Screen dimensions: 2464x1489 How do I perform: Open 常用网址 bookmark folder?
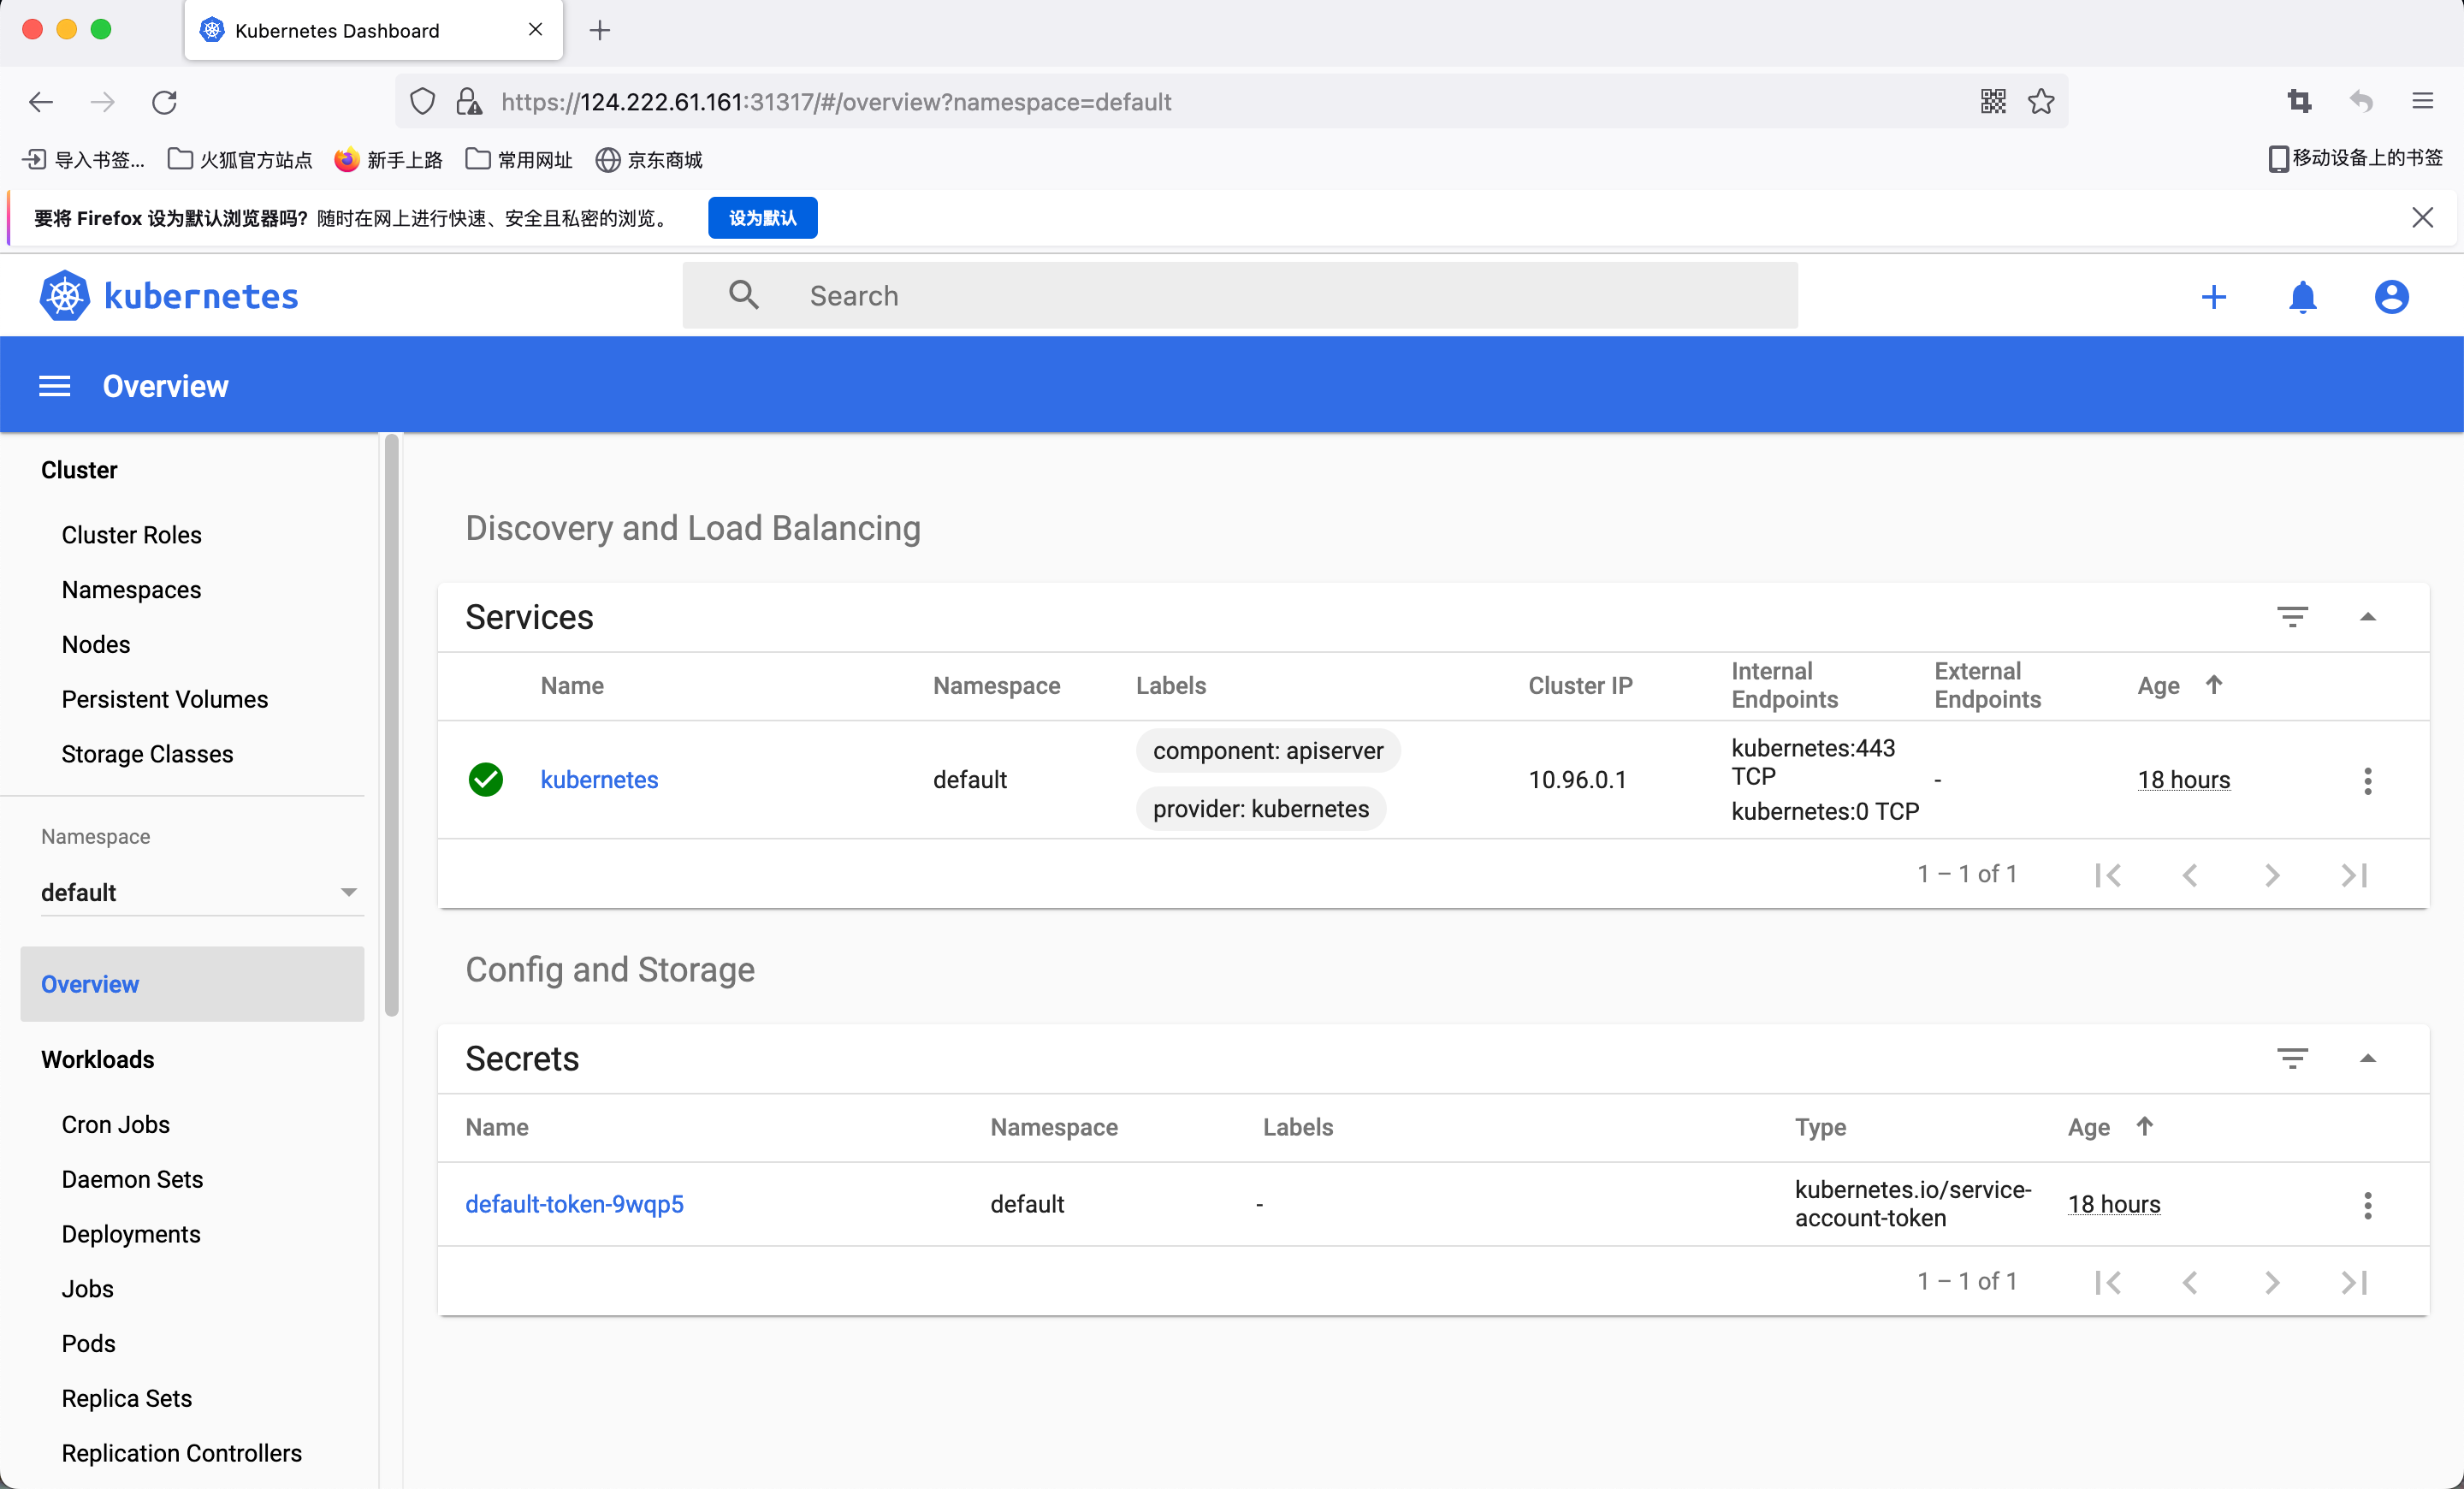(519, 160)
